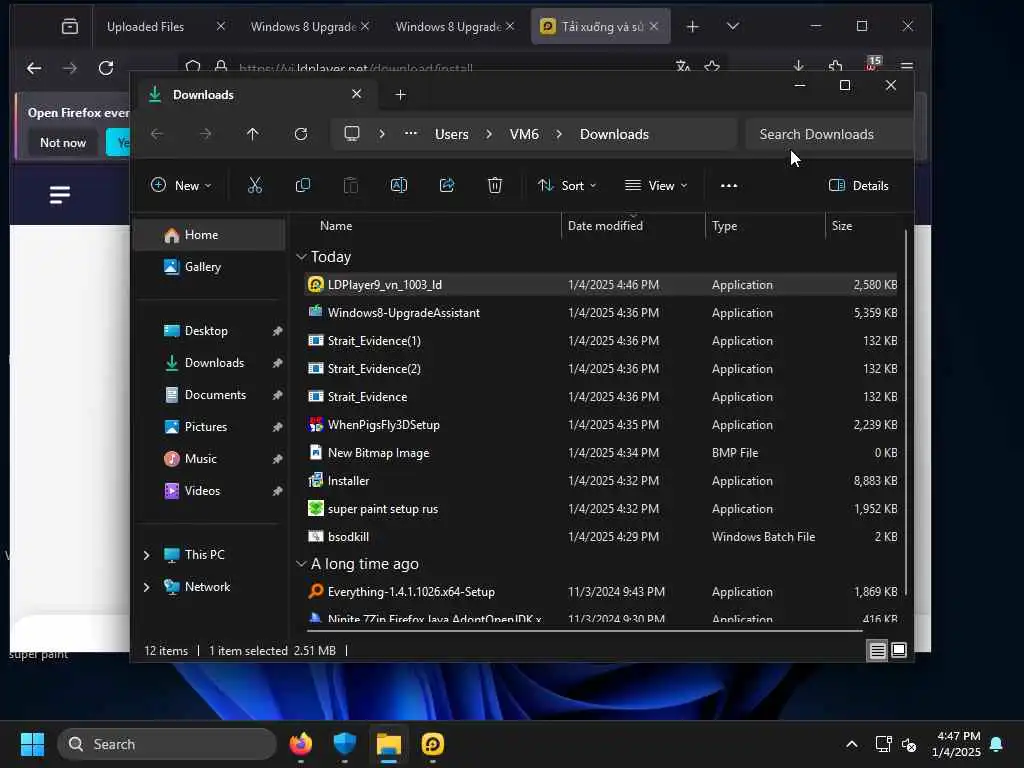Collapse the A long time ago group
The image size is (1024, 768).
tap(301, 564)
